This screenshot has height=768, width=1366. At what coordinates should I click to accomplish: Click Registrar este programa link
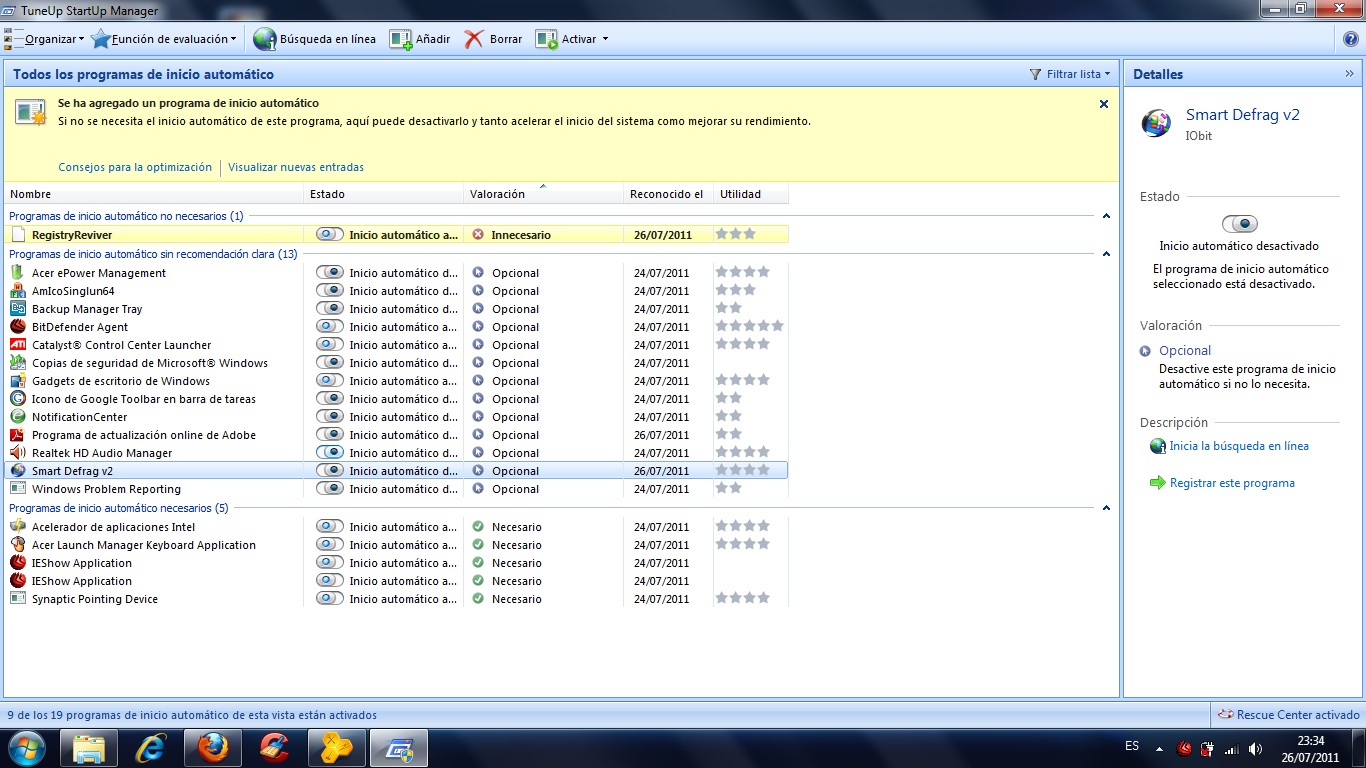(1232, 483)
